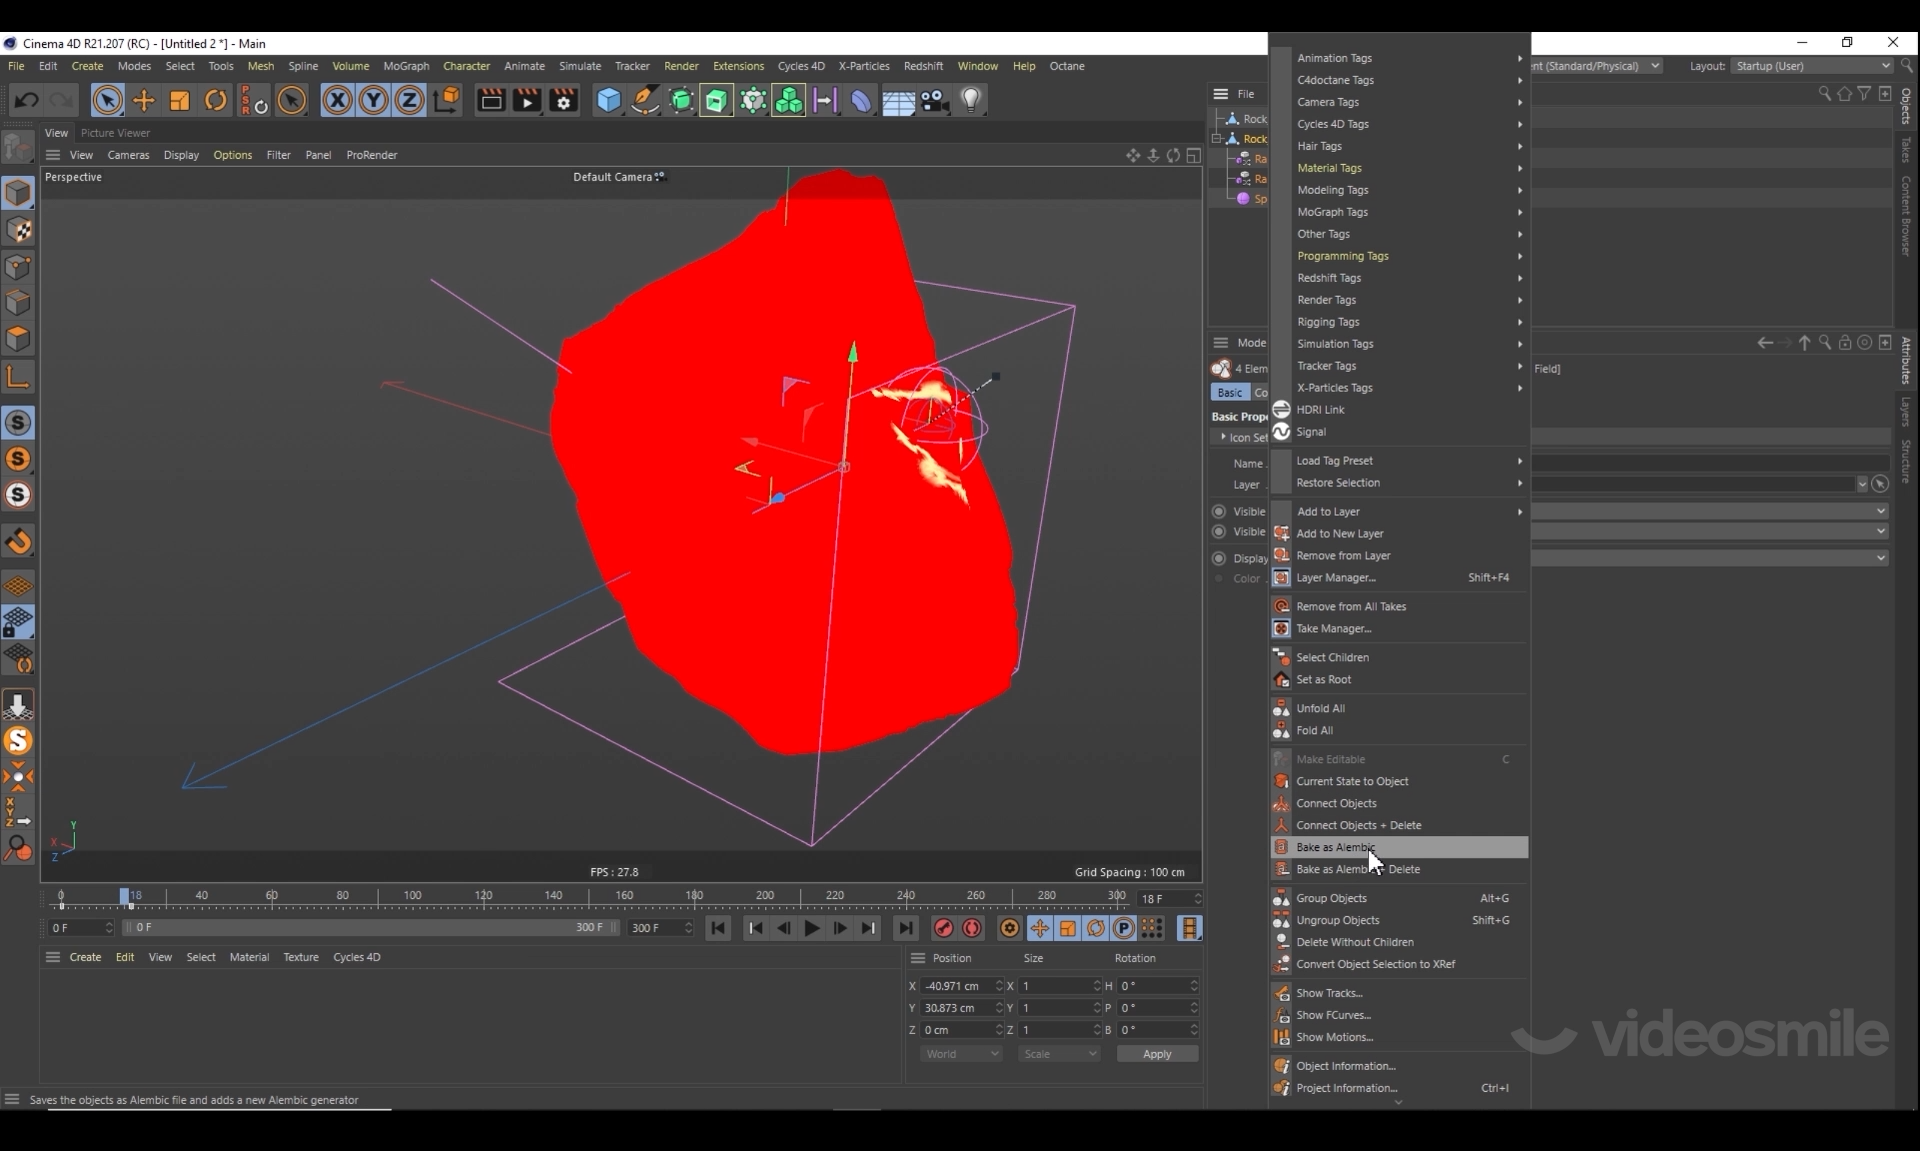Open Edit Render Settings clapperboard icon
The width and height of the screenshot is (1920, 1151).
(563, 100)
